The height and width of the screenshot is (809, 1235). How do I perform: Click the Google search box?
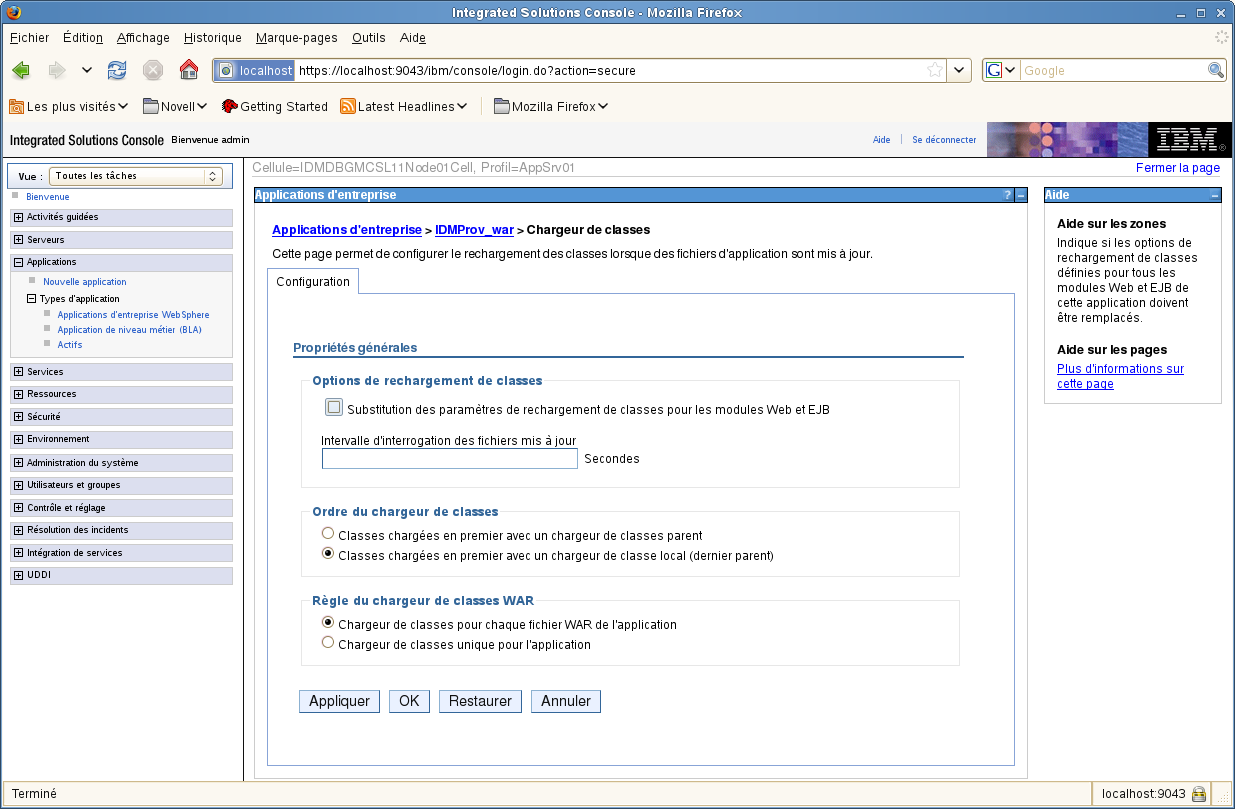pyautogui.click(x=1113, y=71)
